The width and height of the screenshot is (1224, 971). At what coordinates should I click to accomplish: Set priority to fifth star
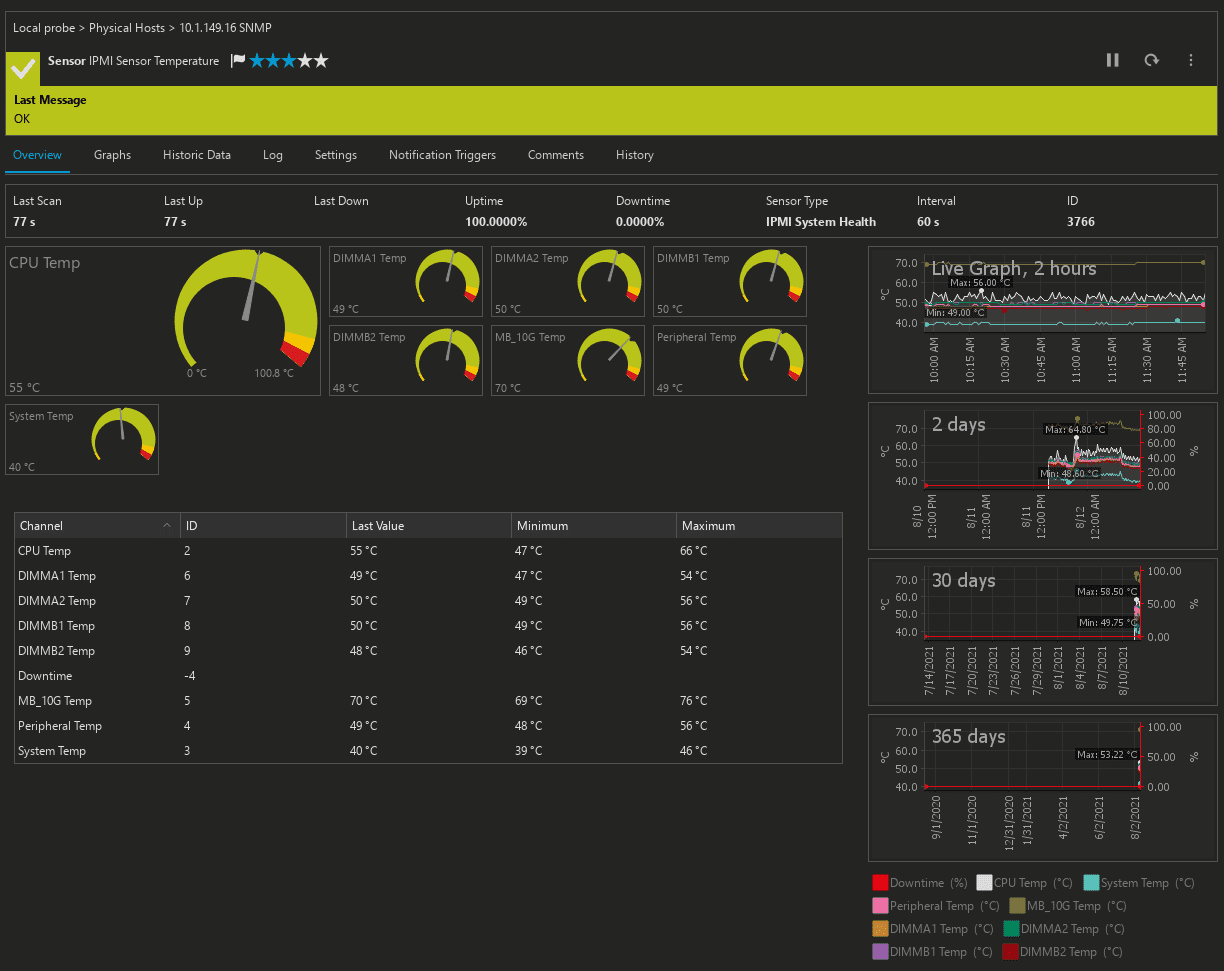tap(321, 61)
